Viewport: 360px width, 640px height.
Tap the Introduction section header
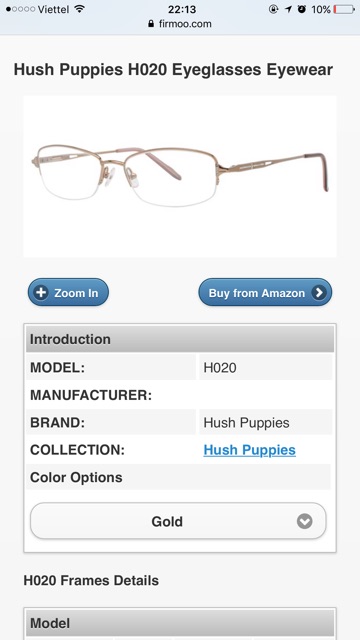coord(180,339)
